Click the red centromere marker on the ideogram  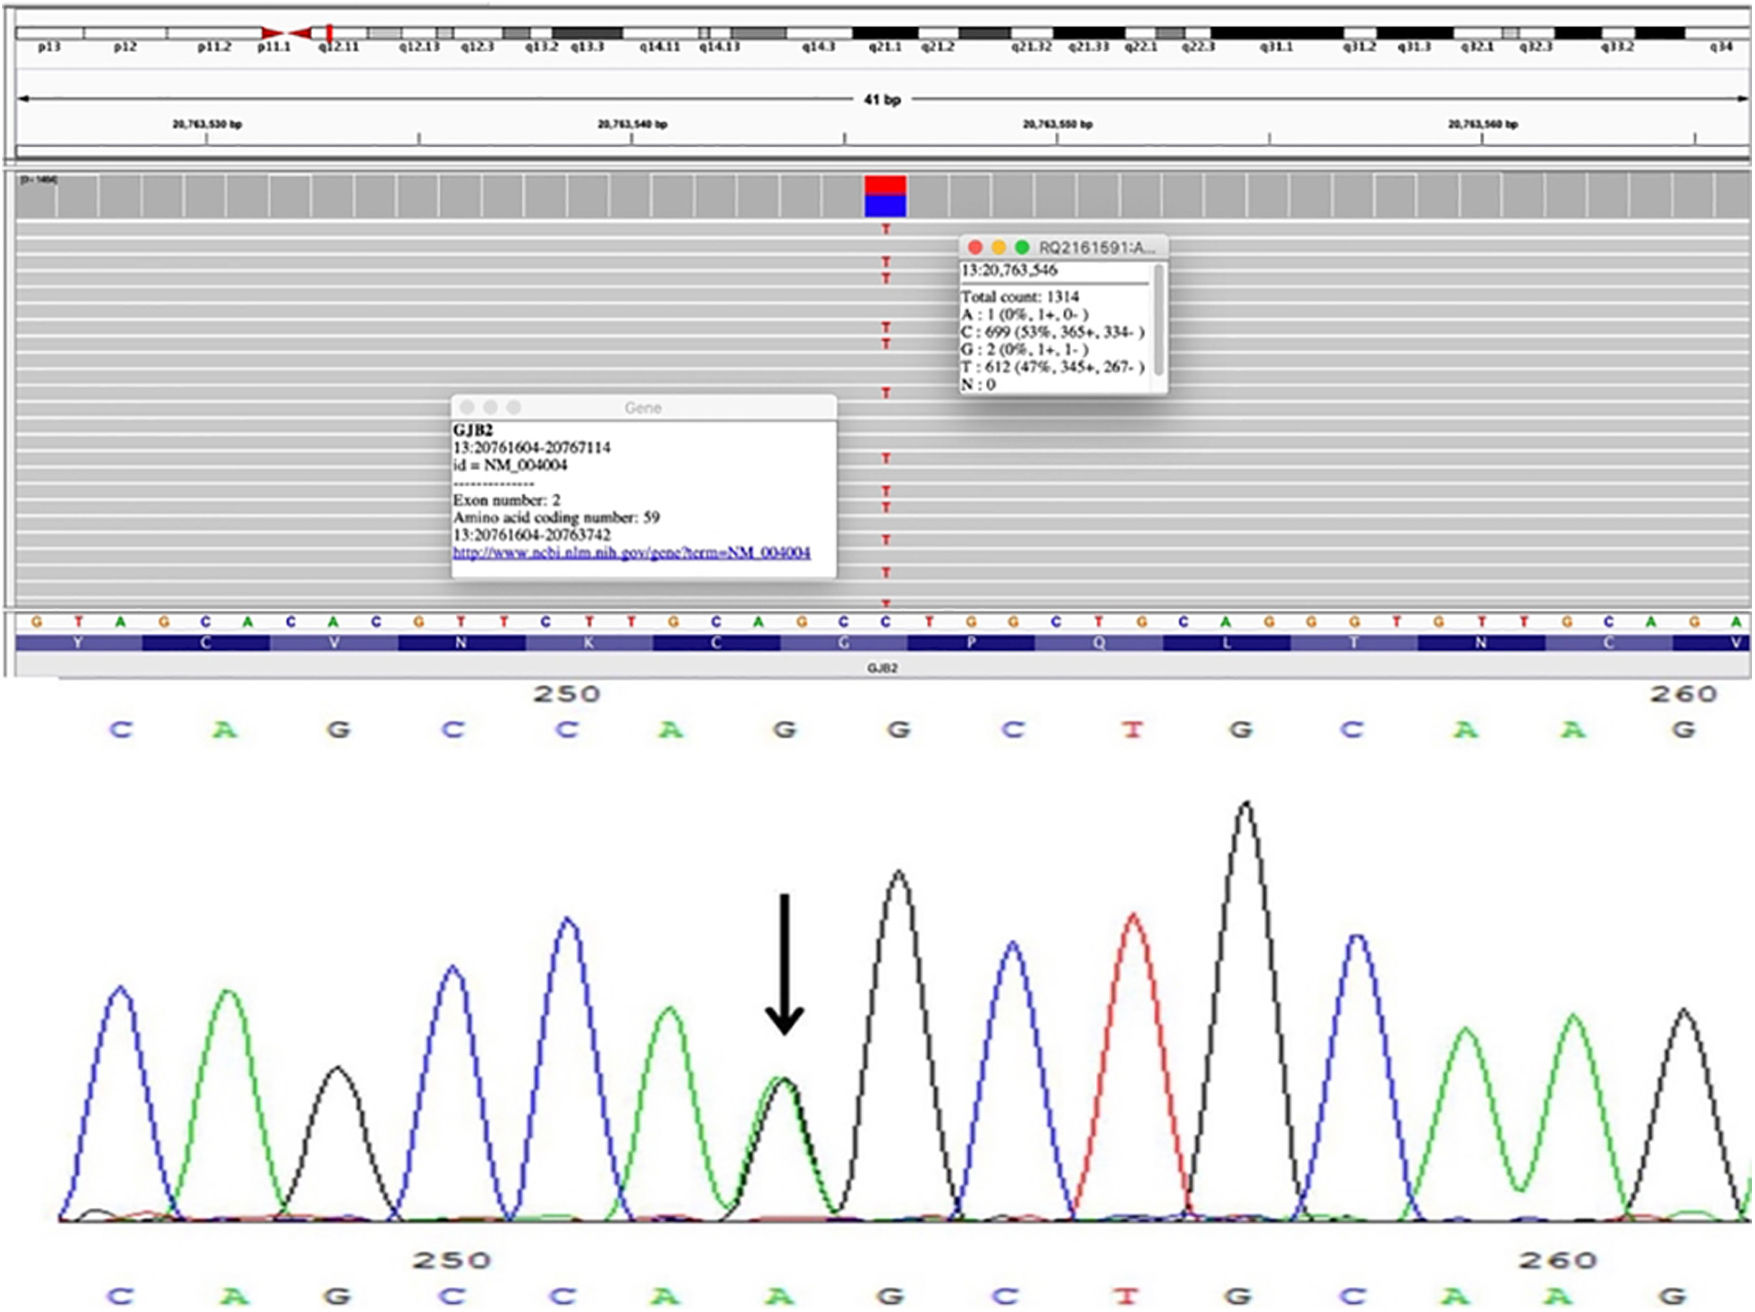[x=285, y=33]
